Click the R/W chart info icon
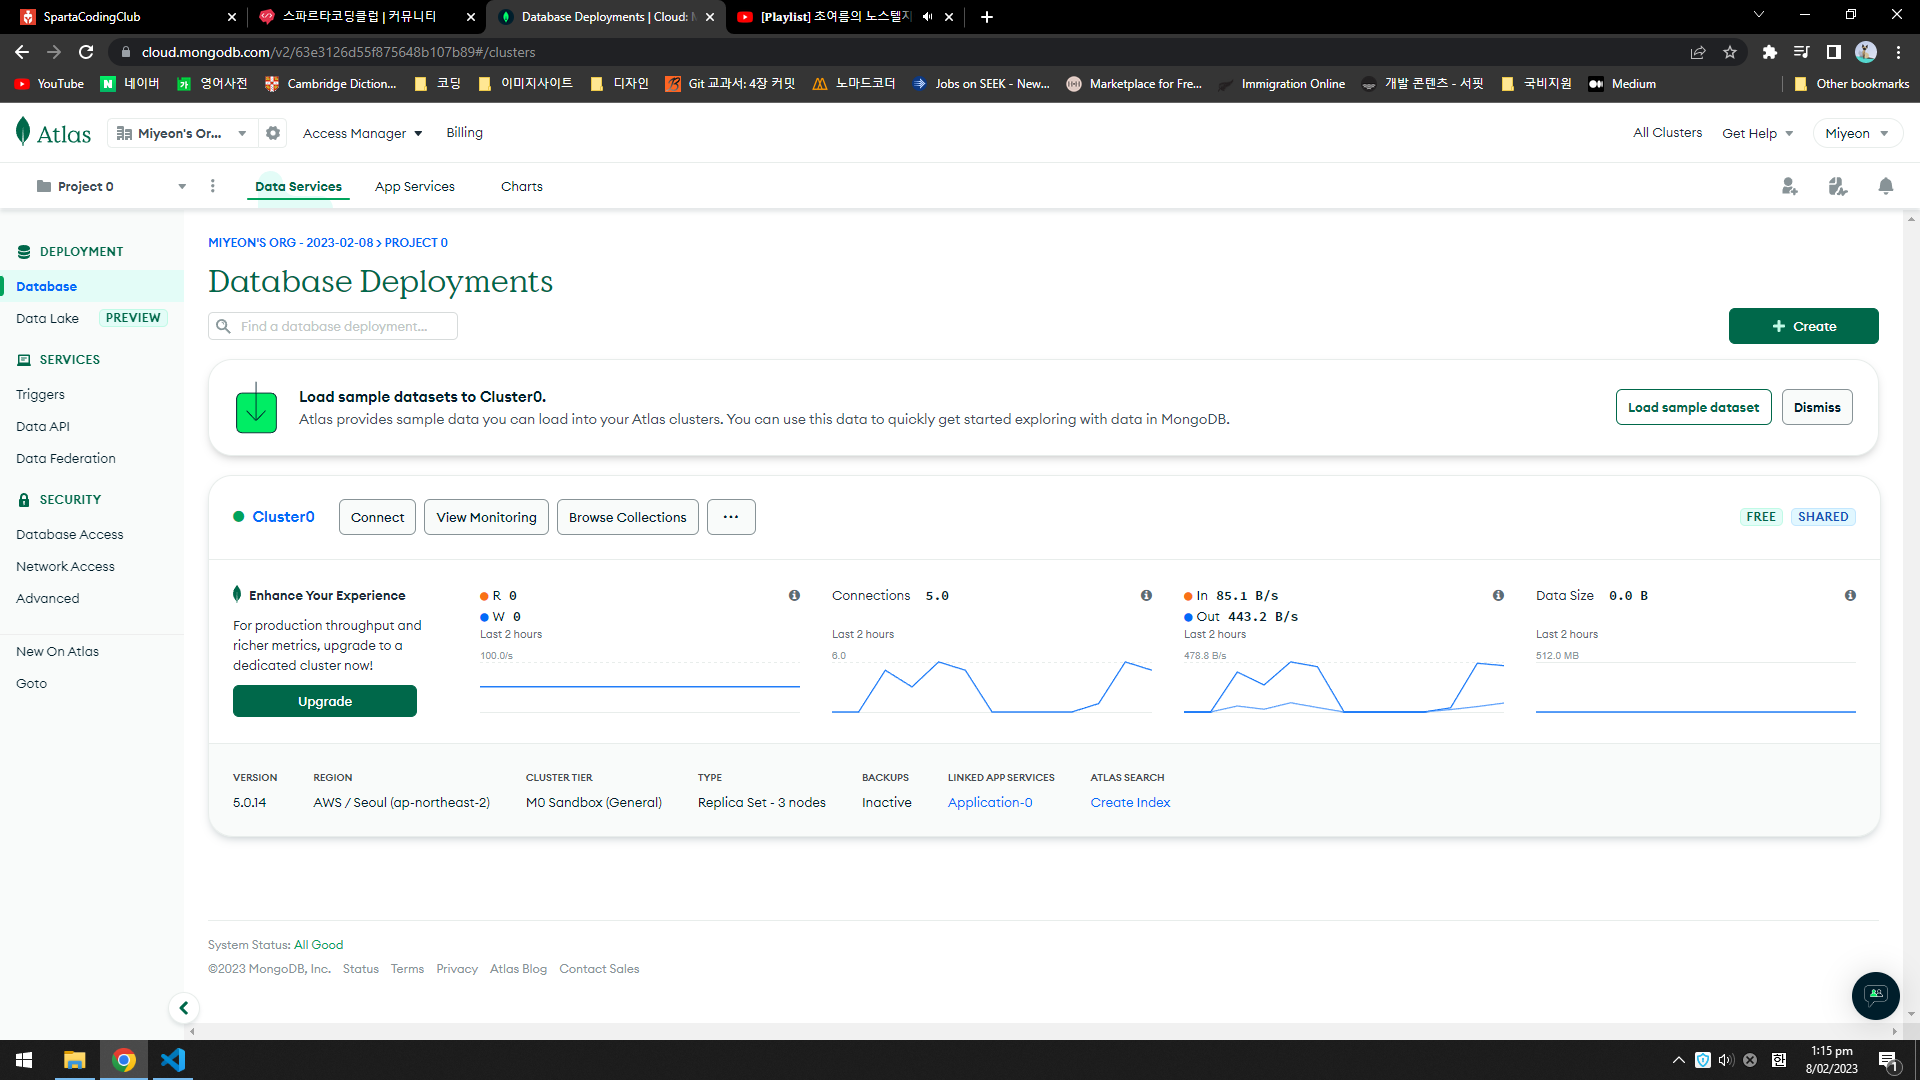 (794, 596)
